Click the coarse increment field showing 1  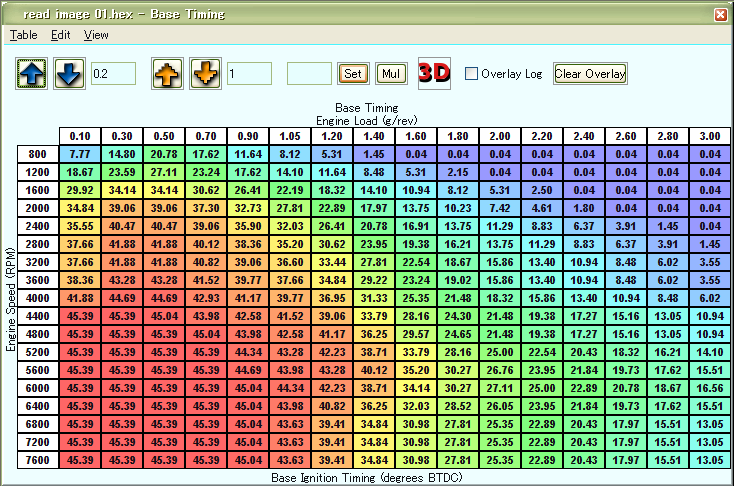pos(249,74)
